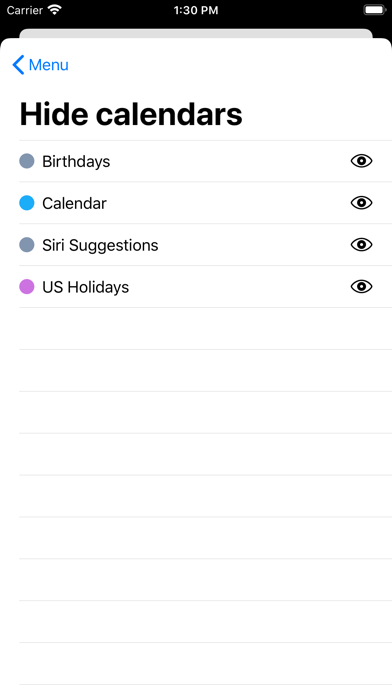Click the blue Calendar color dot

point(27,203)
